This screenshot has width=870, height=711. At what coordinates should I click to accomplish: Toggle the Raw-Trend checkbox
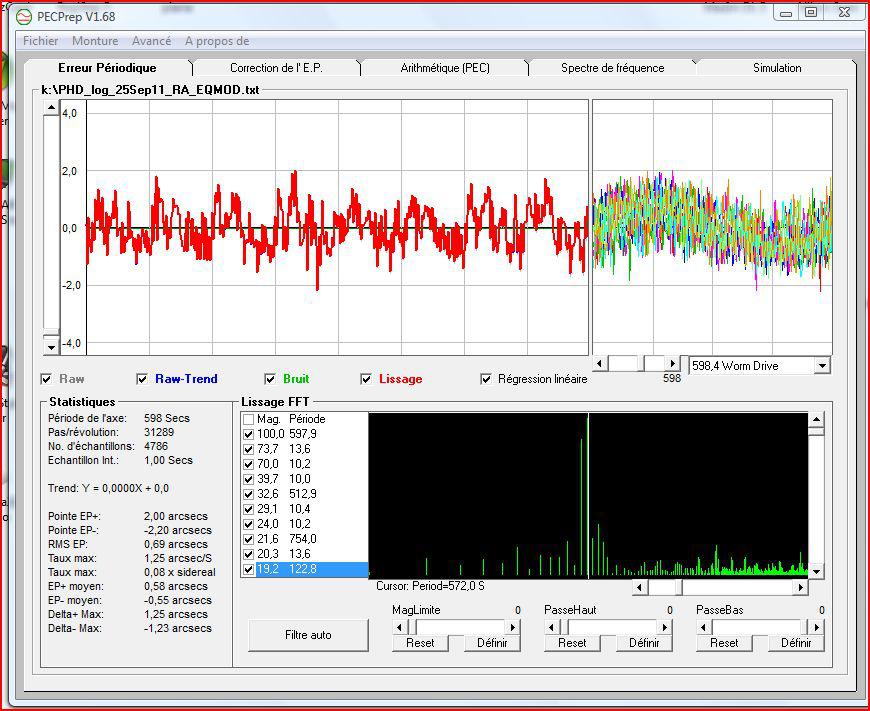coord(141,379)
